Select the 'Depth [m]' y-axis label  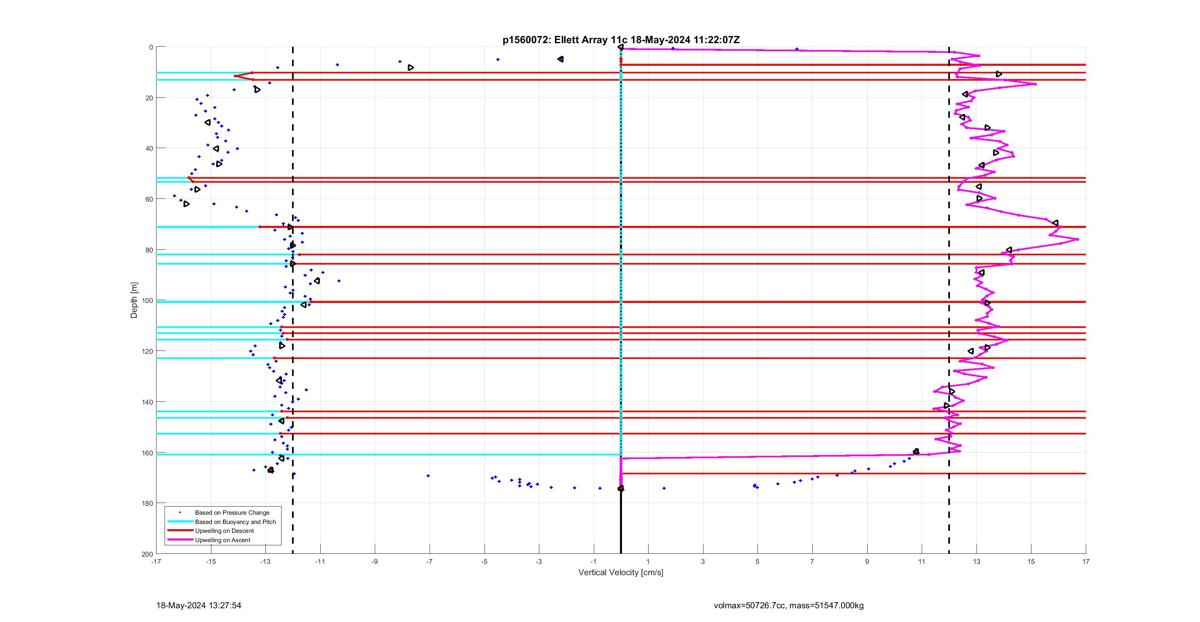(x=134, y=300)
